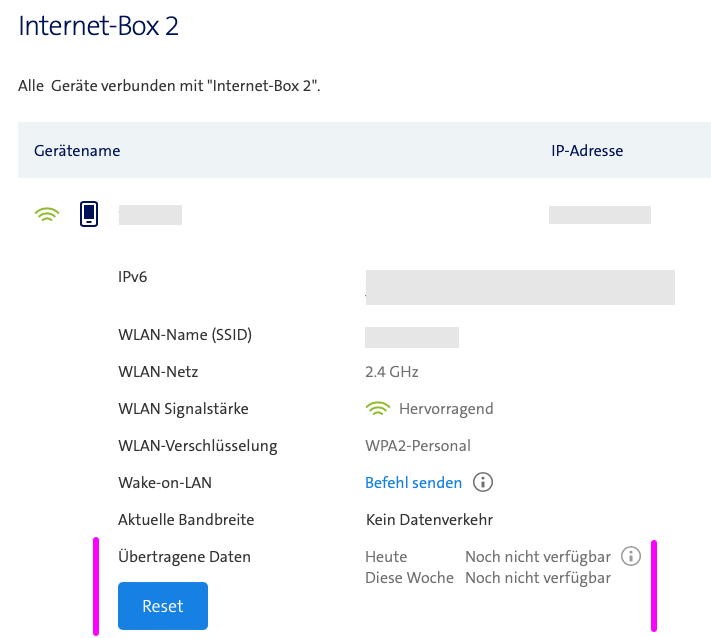Click the redacted WLAN-Name (SSID) value
Image resolution: width=711 pixels, height=638 pixels.
412,337
